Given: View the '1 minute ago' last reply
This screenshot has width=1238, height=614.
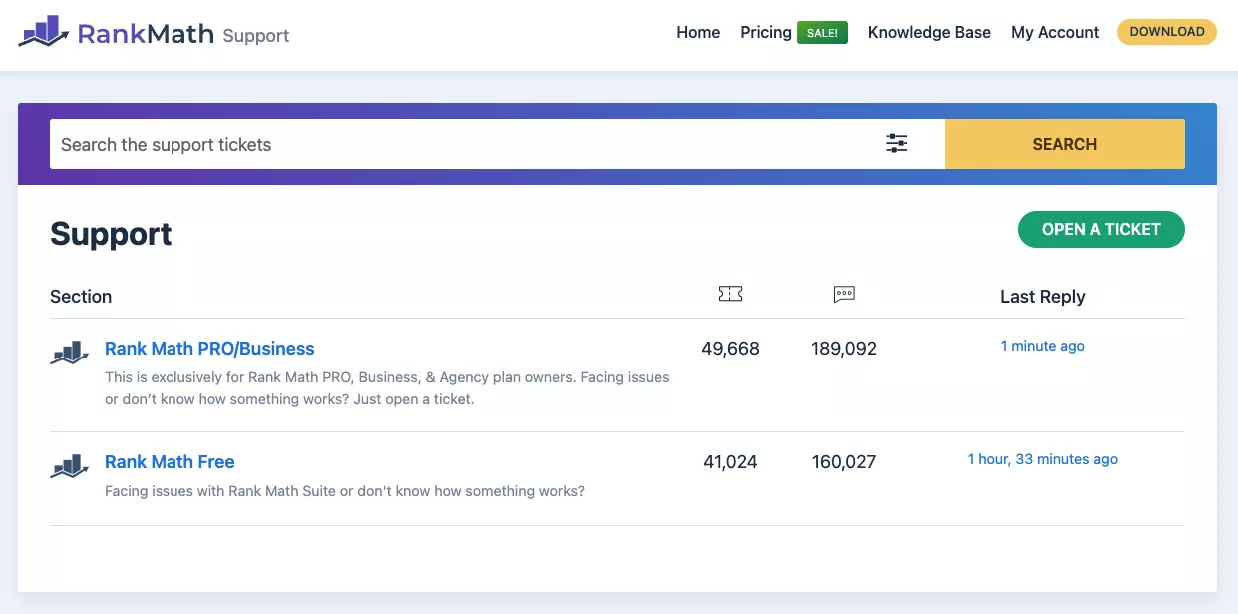Looking at the screenshot, I should (x=1042, y=346).
